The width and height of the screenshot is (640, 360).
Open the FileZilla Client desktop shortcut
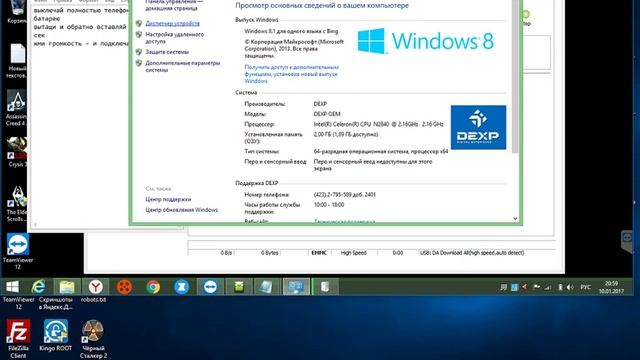tap(18, 338)
